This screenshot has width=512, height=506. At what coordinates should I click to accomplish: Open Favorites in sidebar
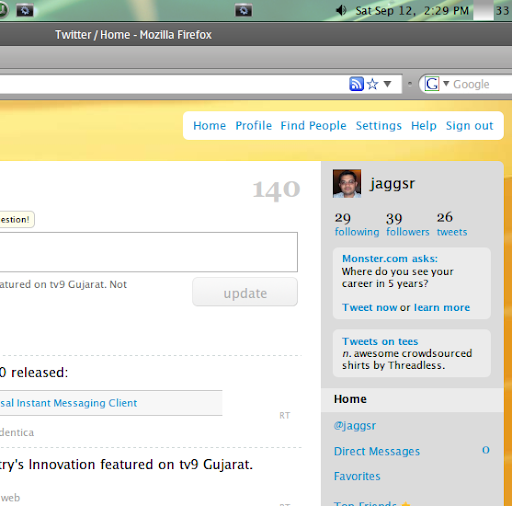[357, 476]
